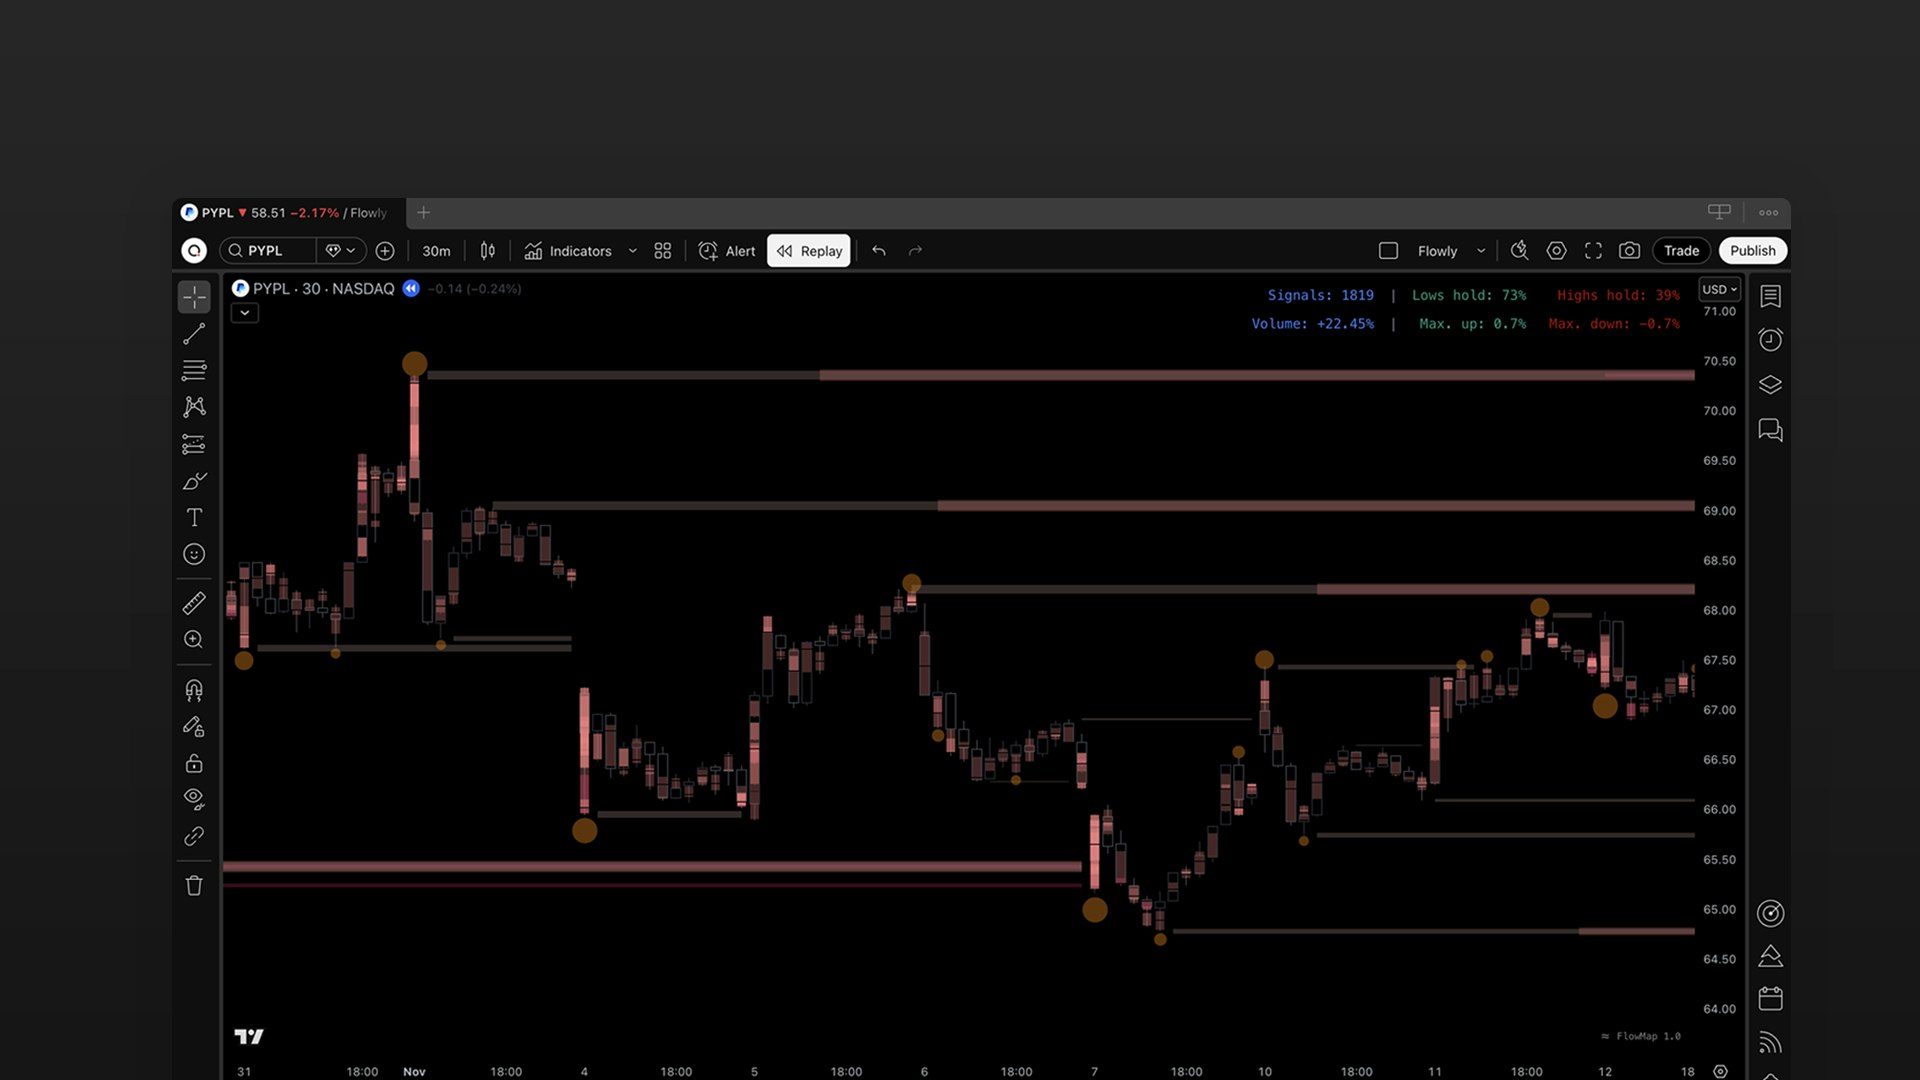This screenshot has width=1920, height=1080.
Task: Open the object tree panel
Action: tap(1769, 384)
